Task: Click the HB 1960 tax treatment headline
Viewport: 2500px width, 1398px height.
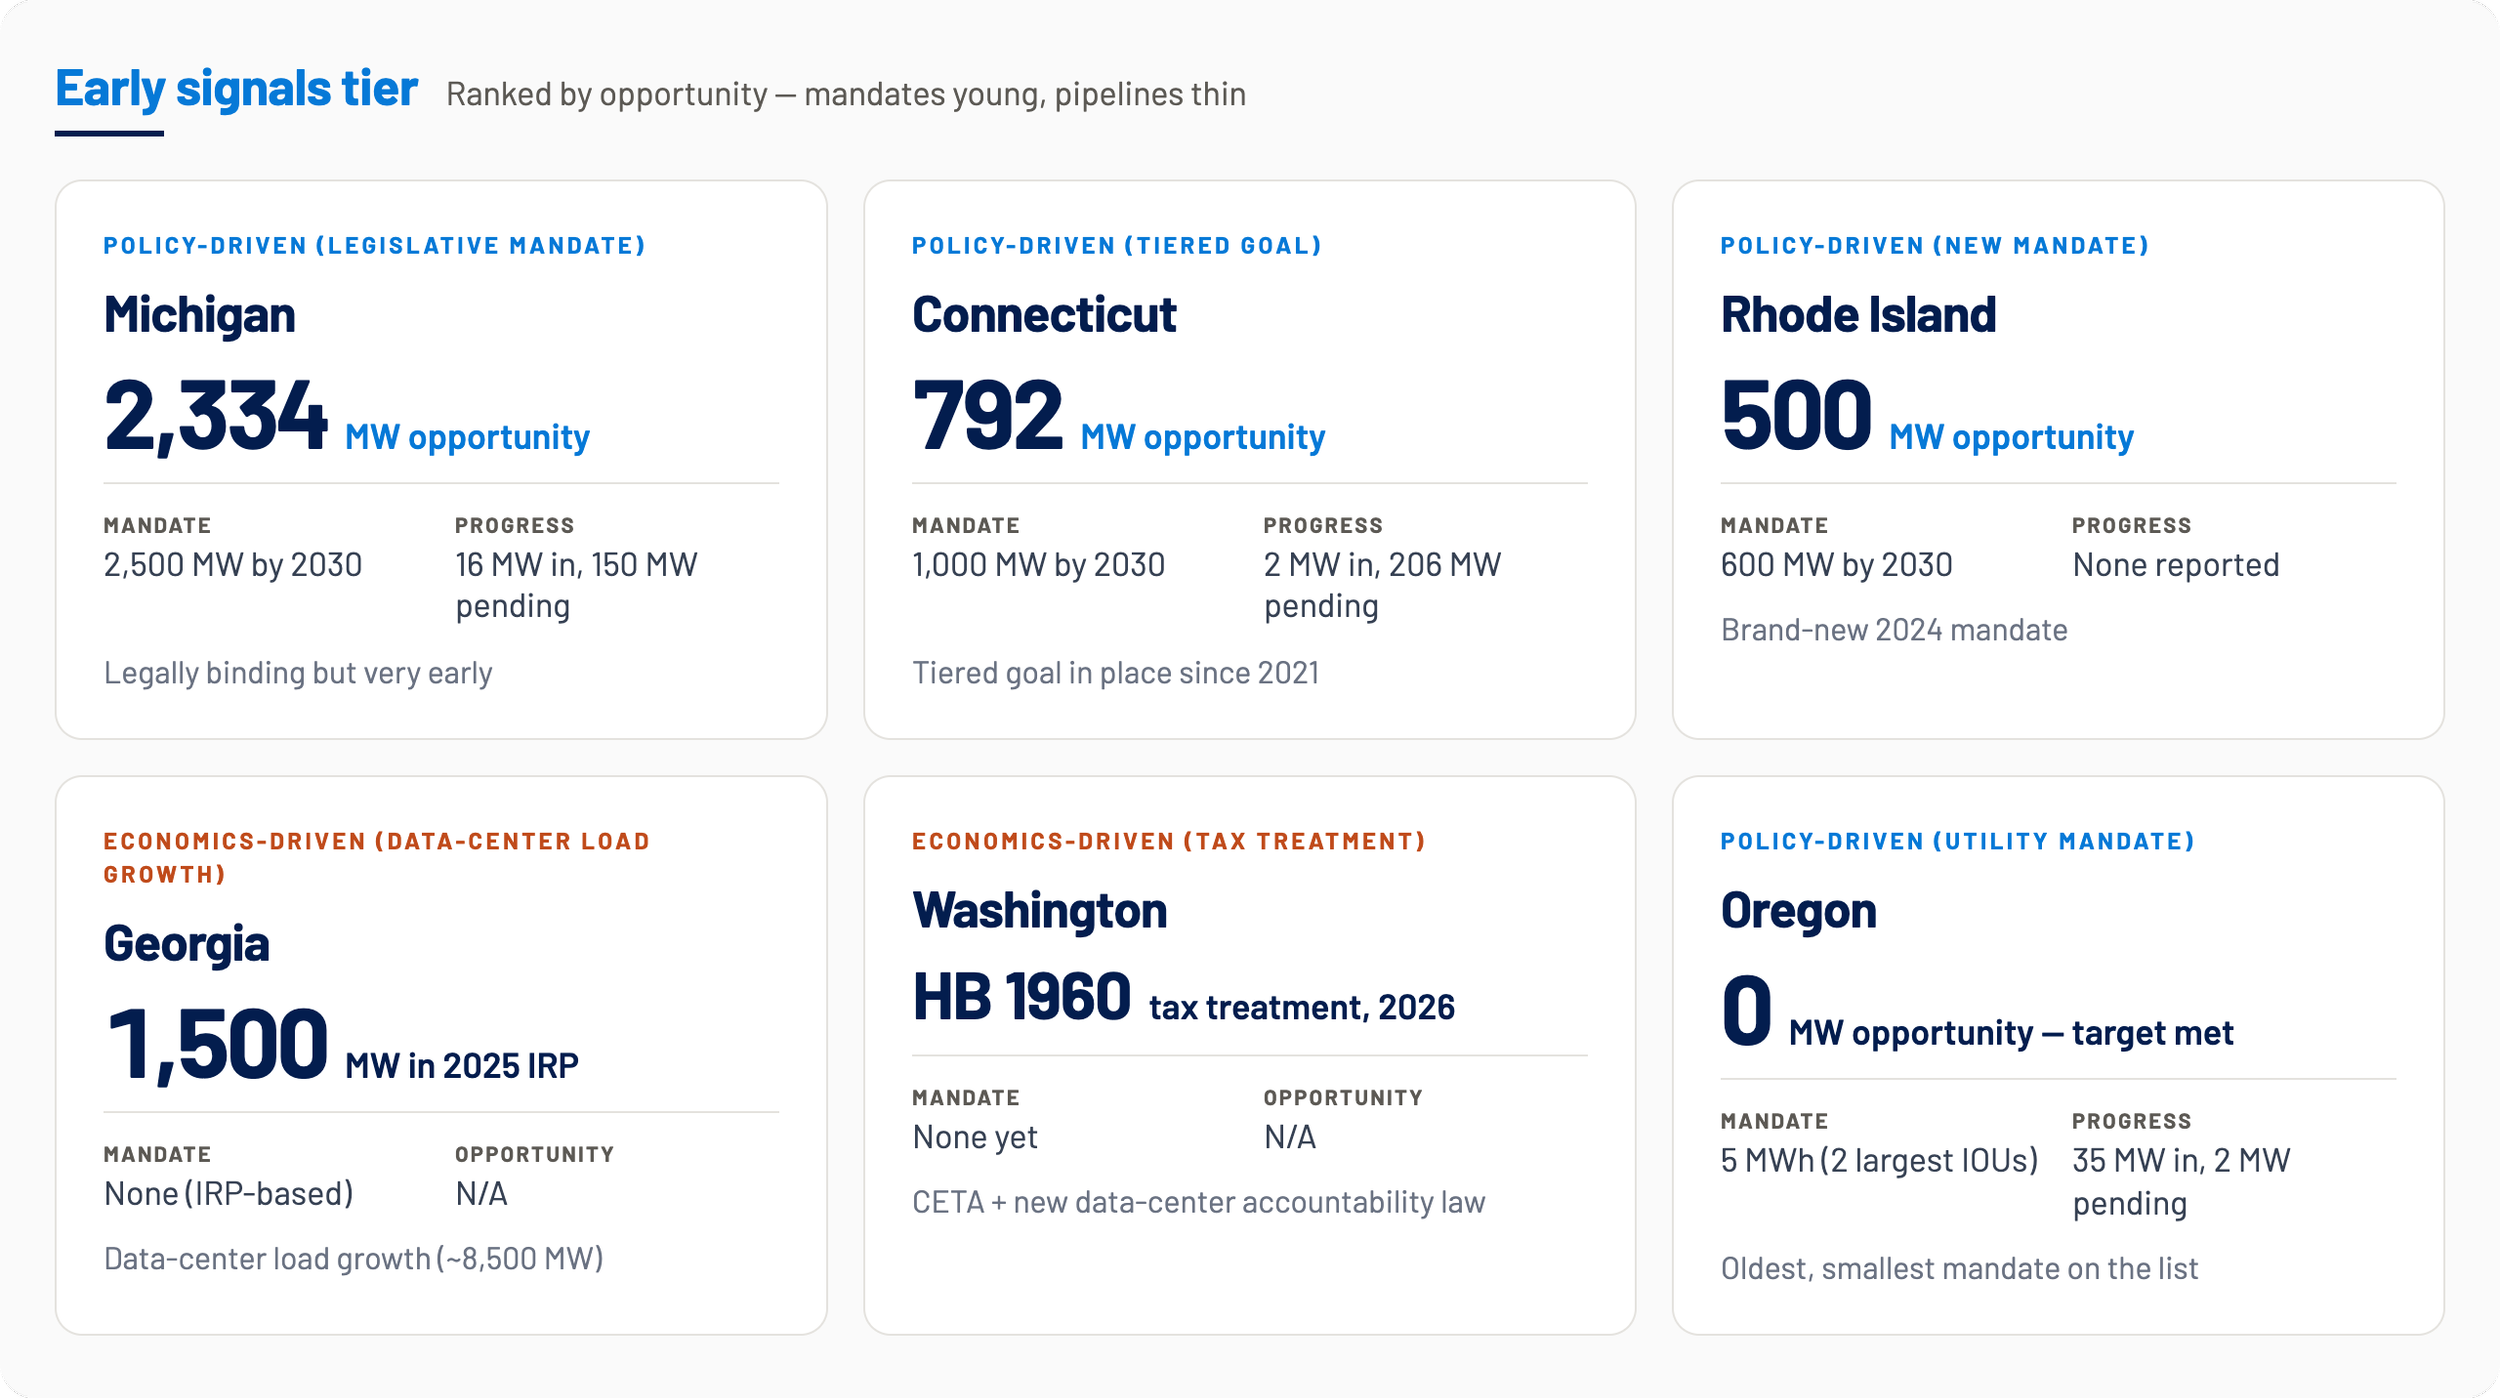Action: 1184,998
